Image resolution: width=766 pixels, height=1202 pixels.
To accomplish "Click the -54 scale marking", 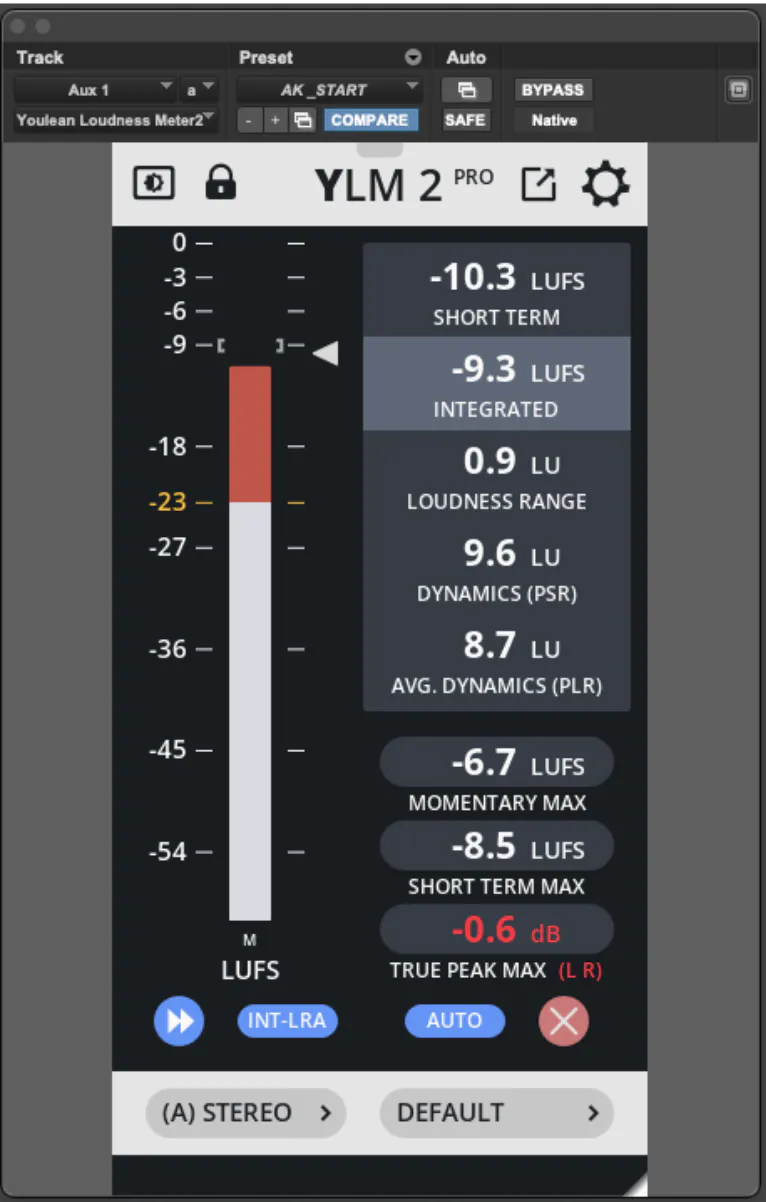I will point(167,852).
